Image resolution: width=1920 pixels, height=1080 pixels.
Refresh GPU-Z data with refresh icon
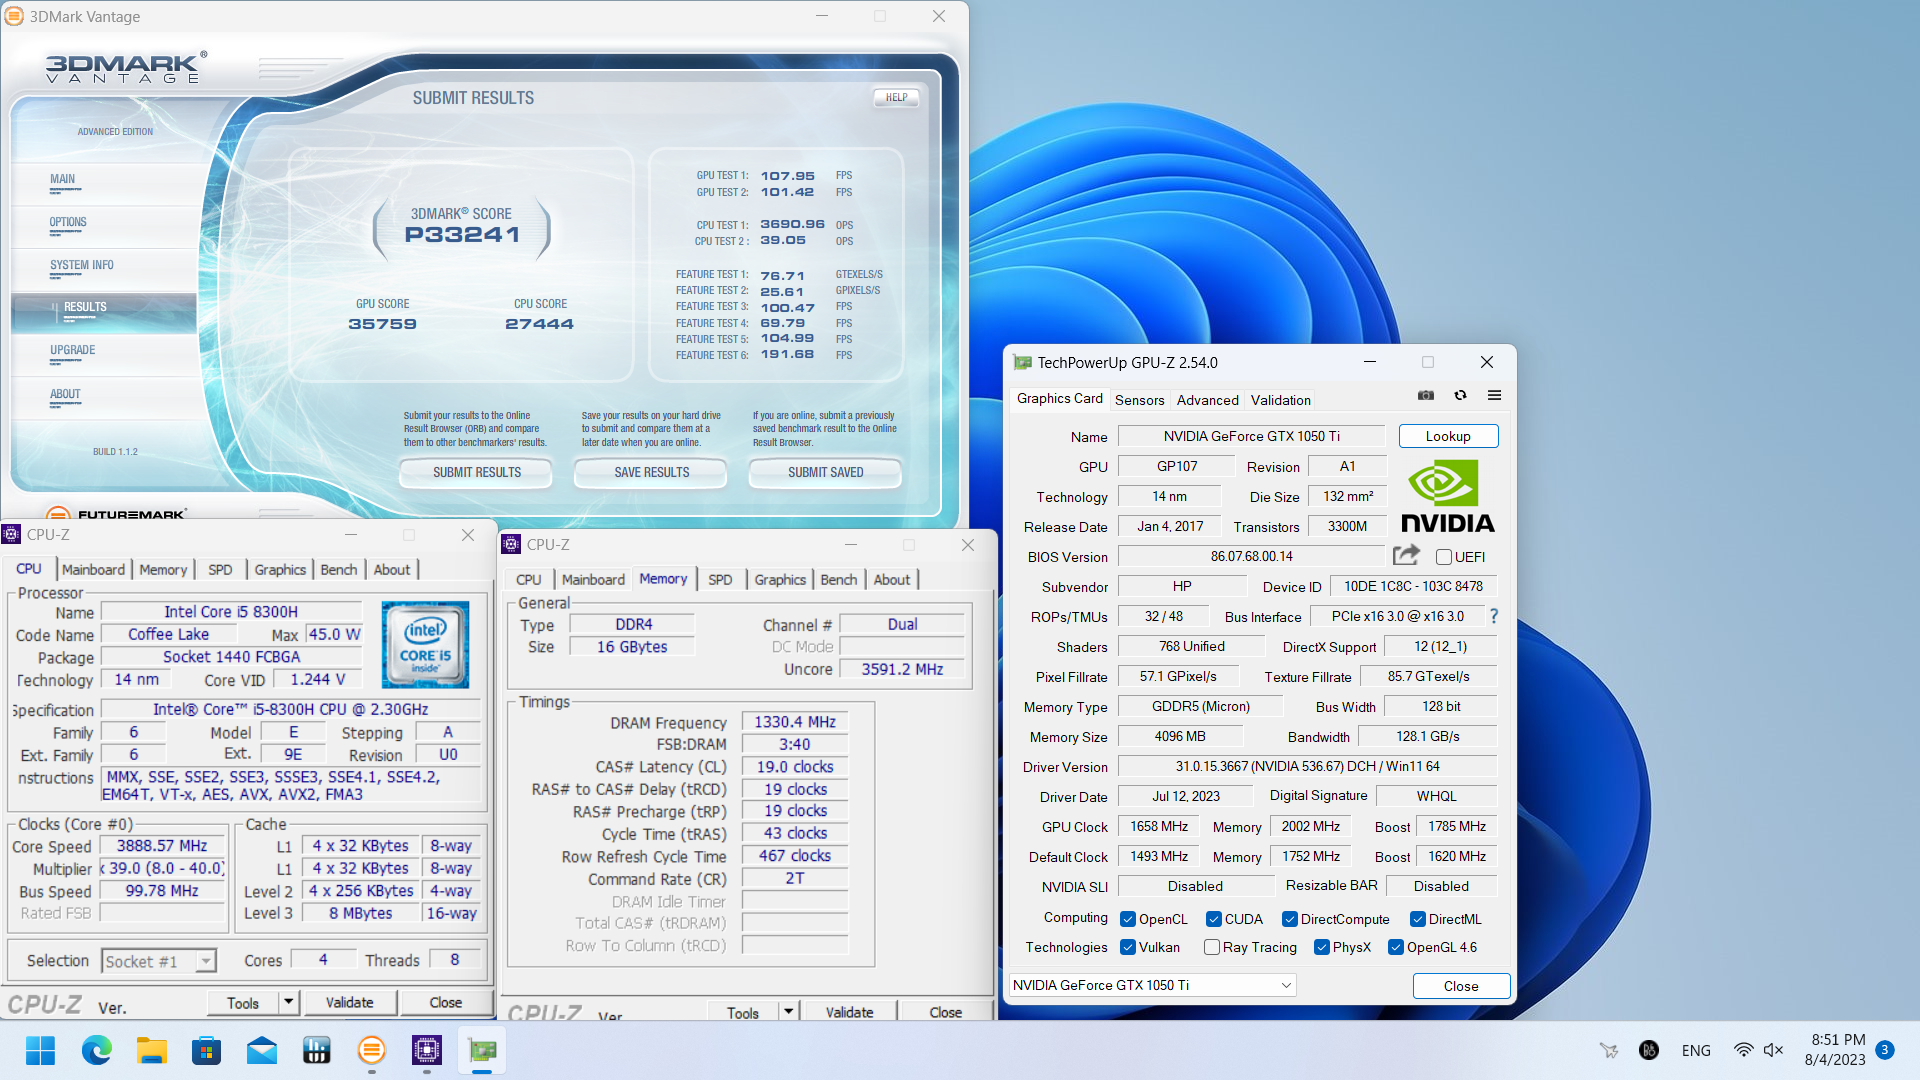tap(1461, 396)
